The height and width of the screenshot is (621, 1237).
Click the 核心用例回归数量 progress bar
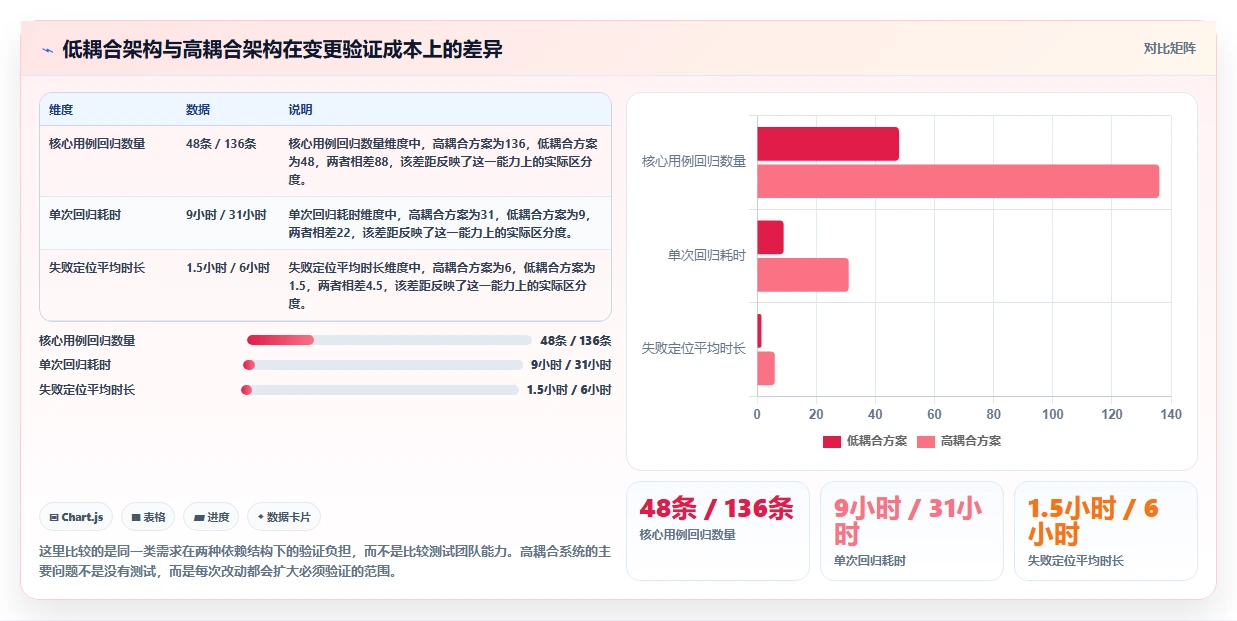pos(389,340)
